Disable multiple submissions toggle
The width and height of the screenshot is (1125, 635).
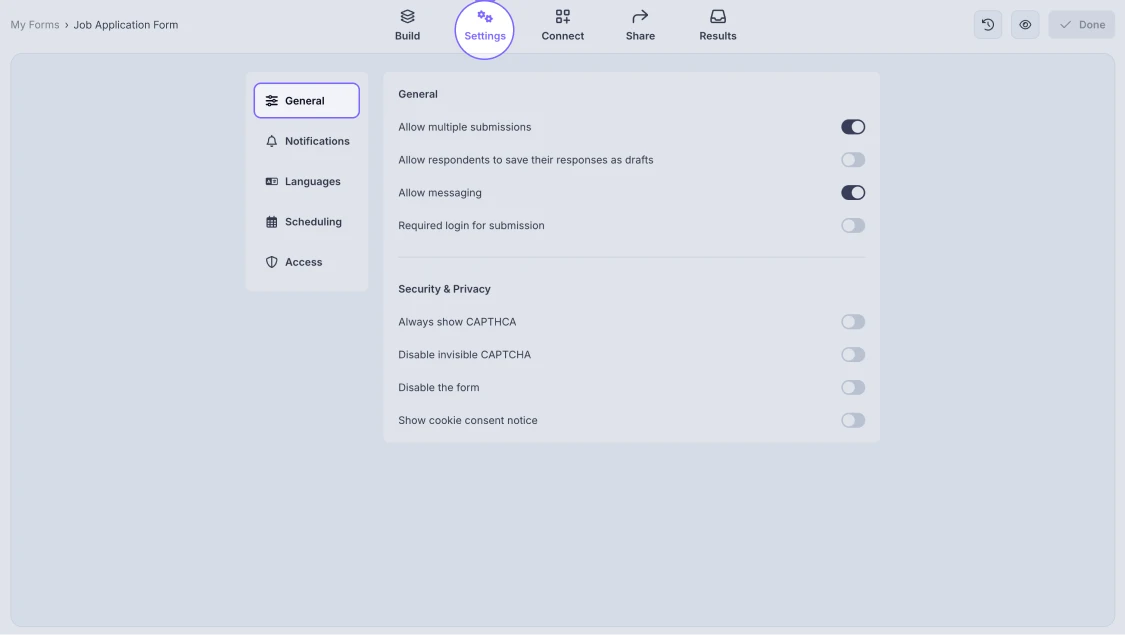point(853,126)
